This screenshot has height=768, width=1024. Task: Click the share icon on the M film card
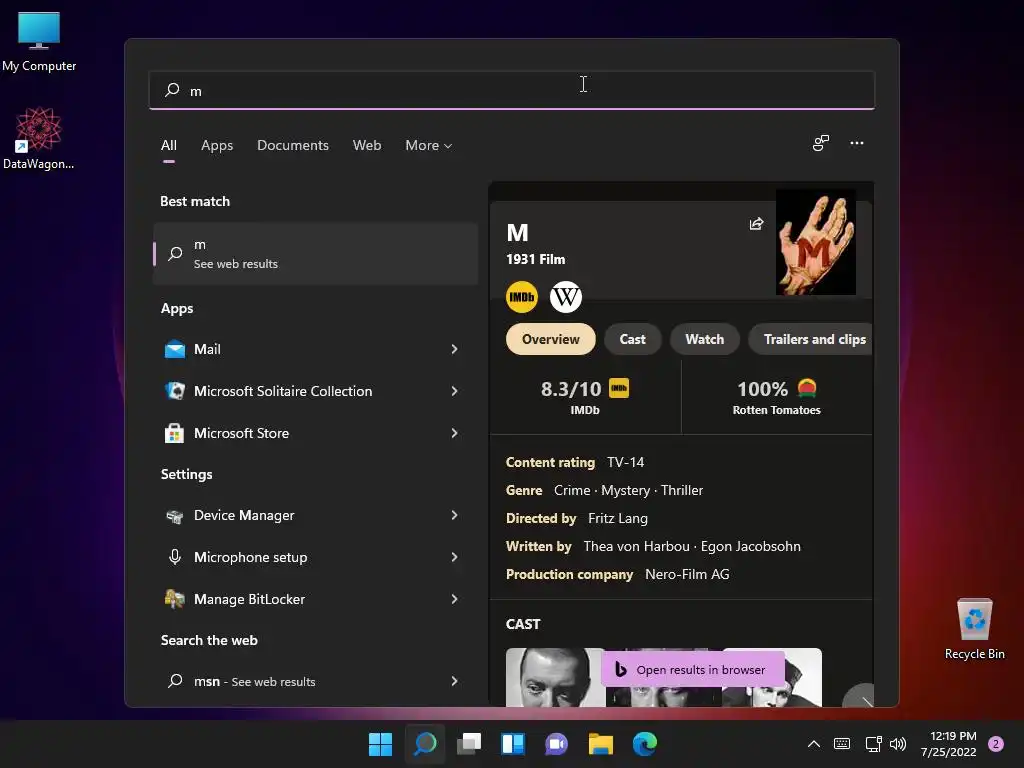pos(756,224)
